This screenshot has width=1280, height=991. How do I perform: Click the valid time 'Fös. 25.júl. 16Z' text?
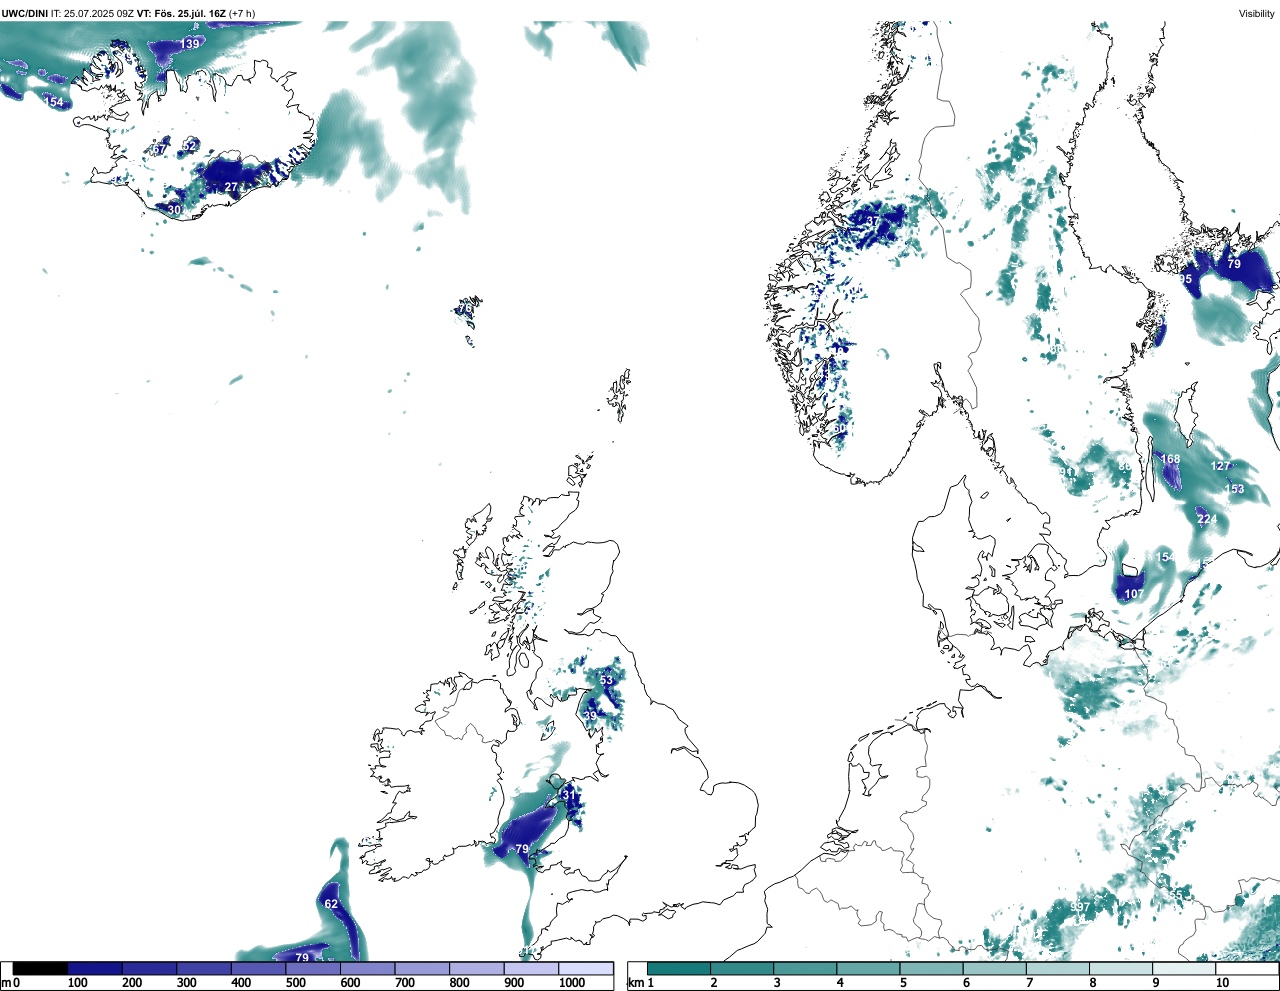point(189,13)
